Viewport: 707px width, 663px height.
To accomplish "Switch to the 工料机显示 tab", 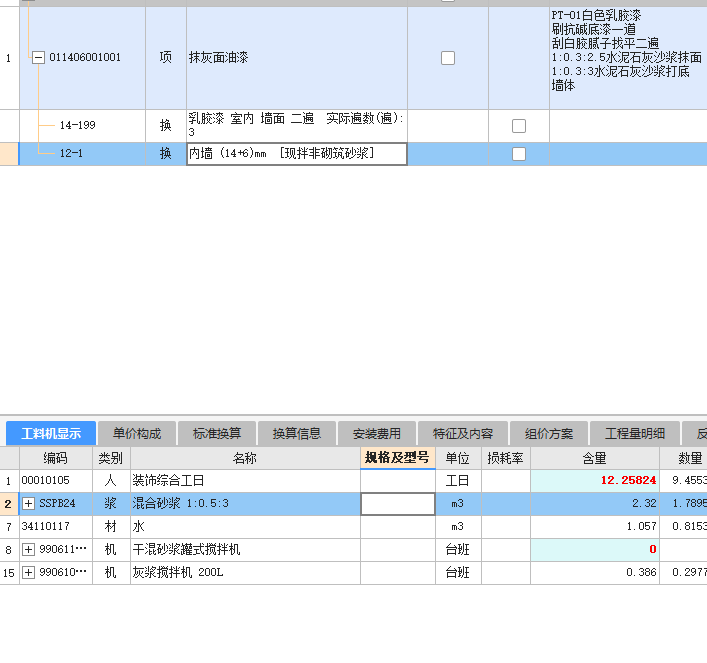I will click(x=51, y=434).
